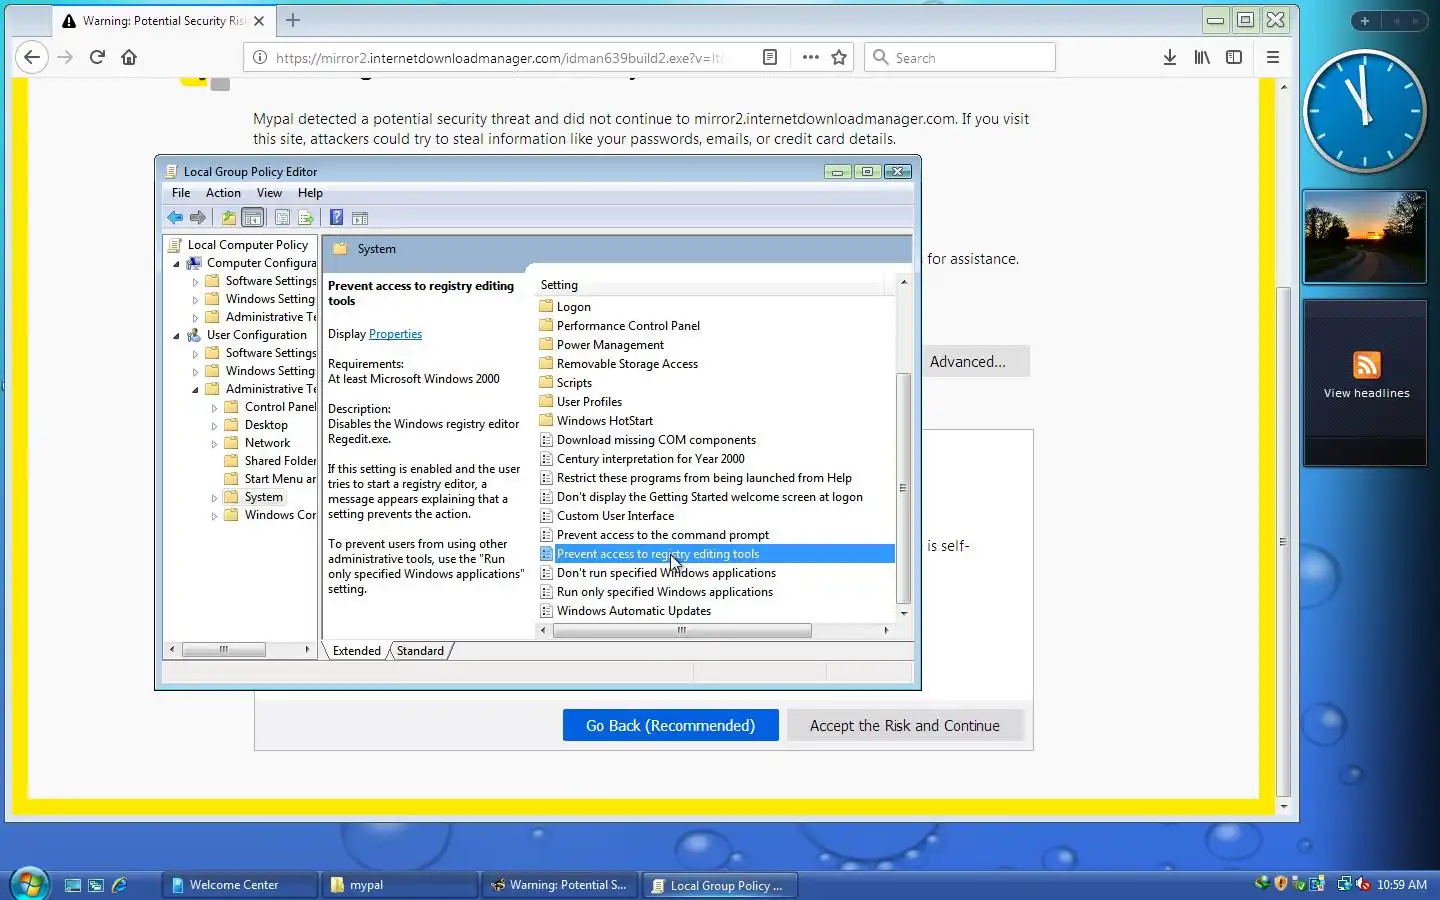Image resolution: width=1440 pixels, height=900 pixels.
Task: Click the browser Home icon
Action: pyautogui.click(x=129, y=57)
